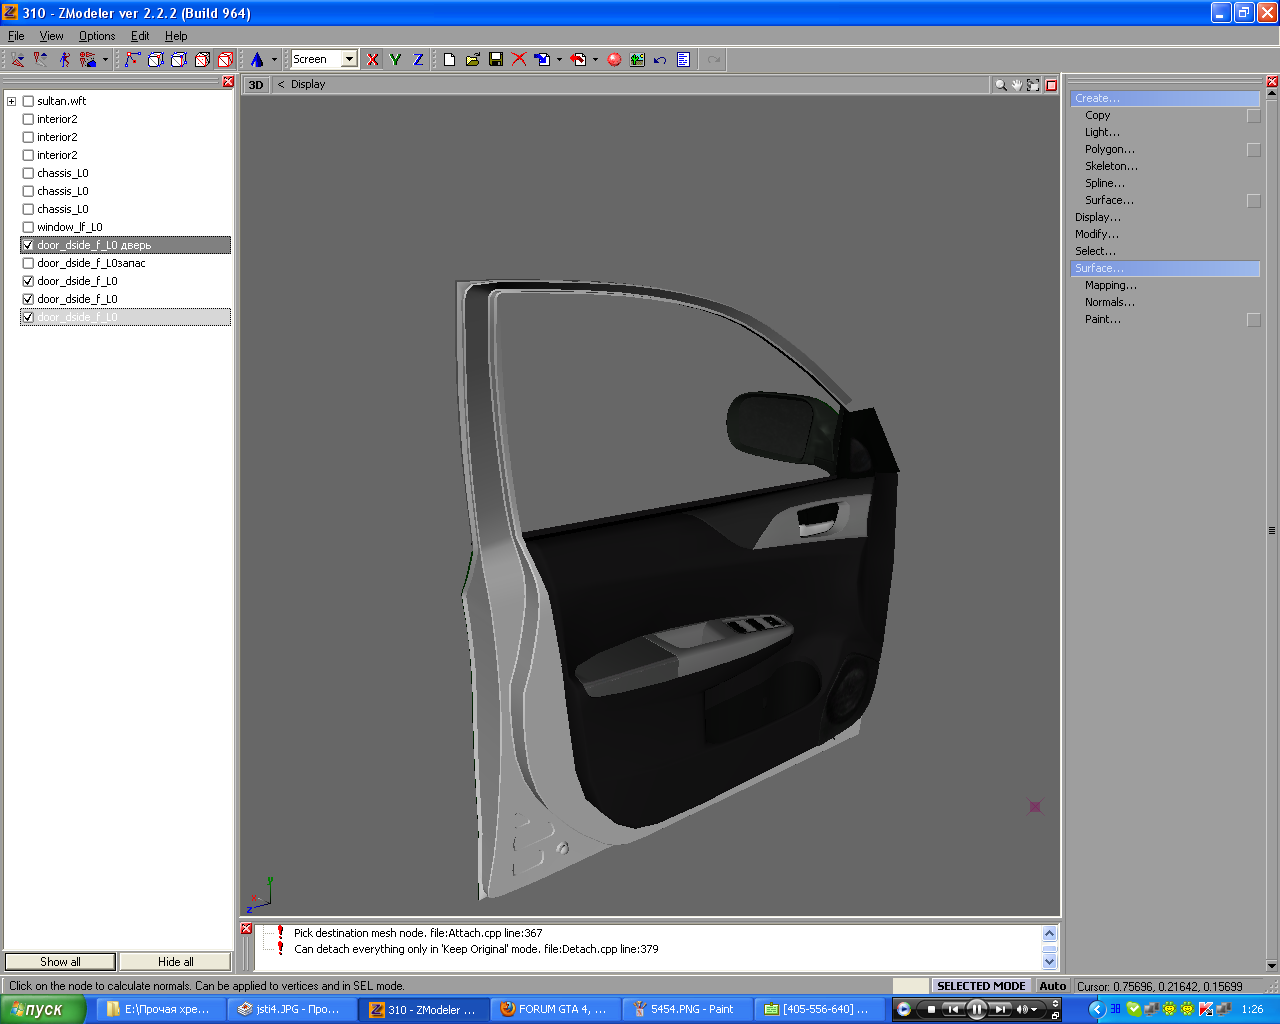Image resolution: width=1280 pixels, height=1024 pixels.
Task: Check the window_lf_L0 visibility checkbox
Action: click(28, 227)
